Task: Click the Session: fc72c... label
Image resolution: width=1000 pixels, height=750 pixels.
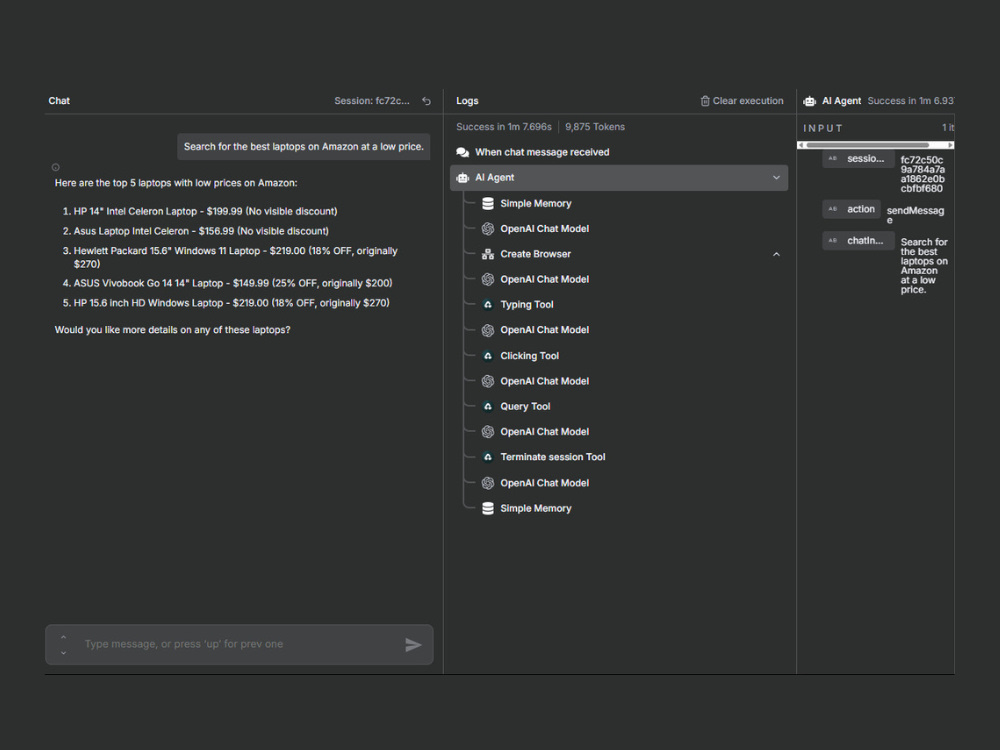Action: [x=372, y=101]
